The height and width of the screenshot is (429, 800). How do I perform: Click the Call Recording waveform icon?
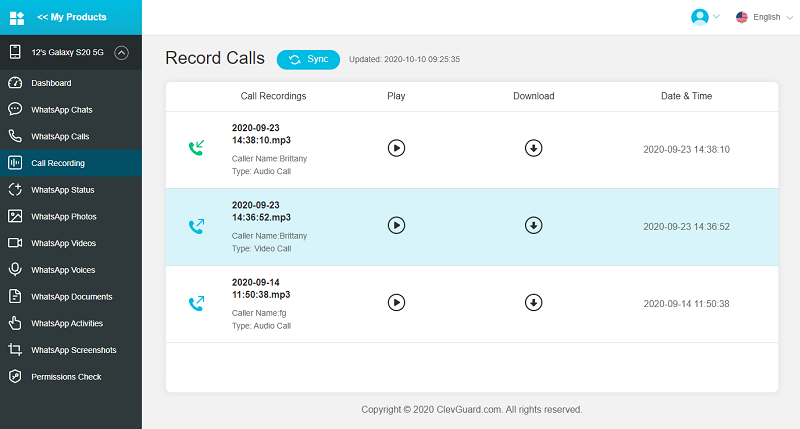click(x=15, y=163)
